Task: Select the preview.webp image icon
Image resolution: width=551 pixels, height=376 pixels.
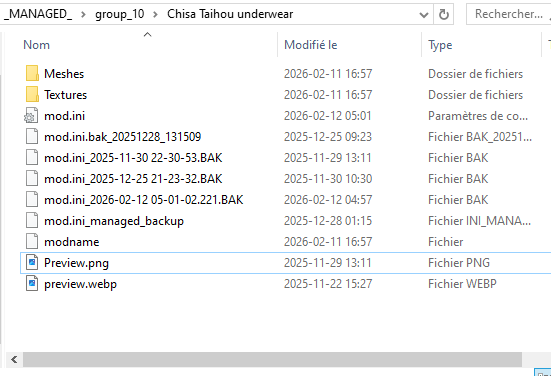Action: (32, 284)
